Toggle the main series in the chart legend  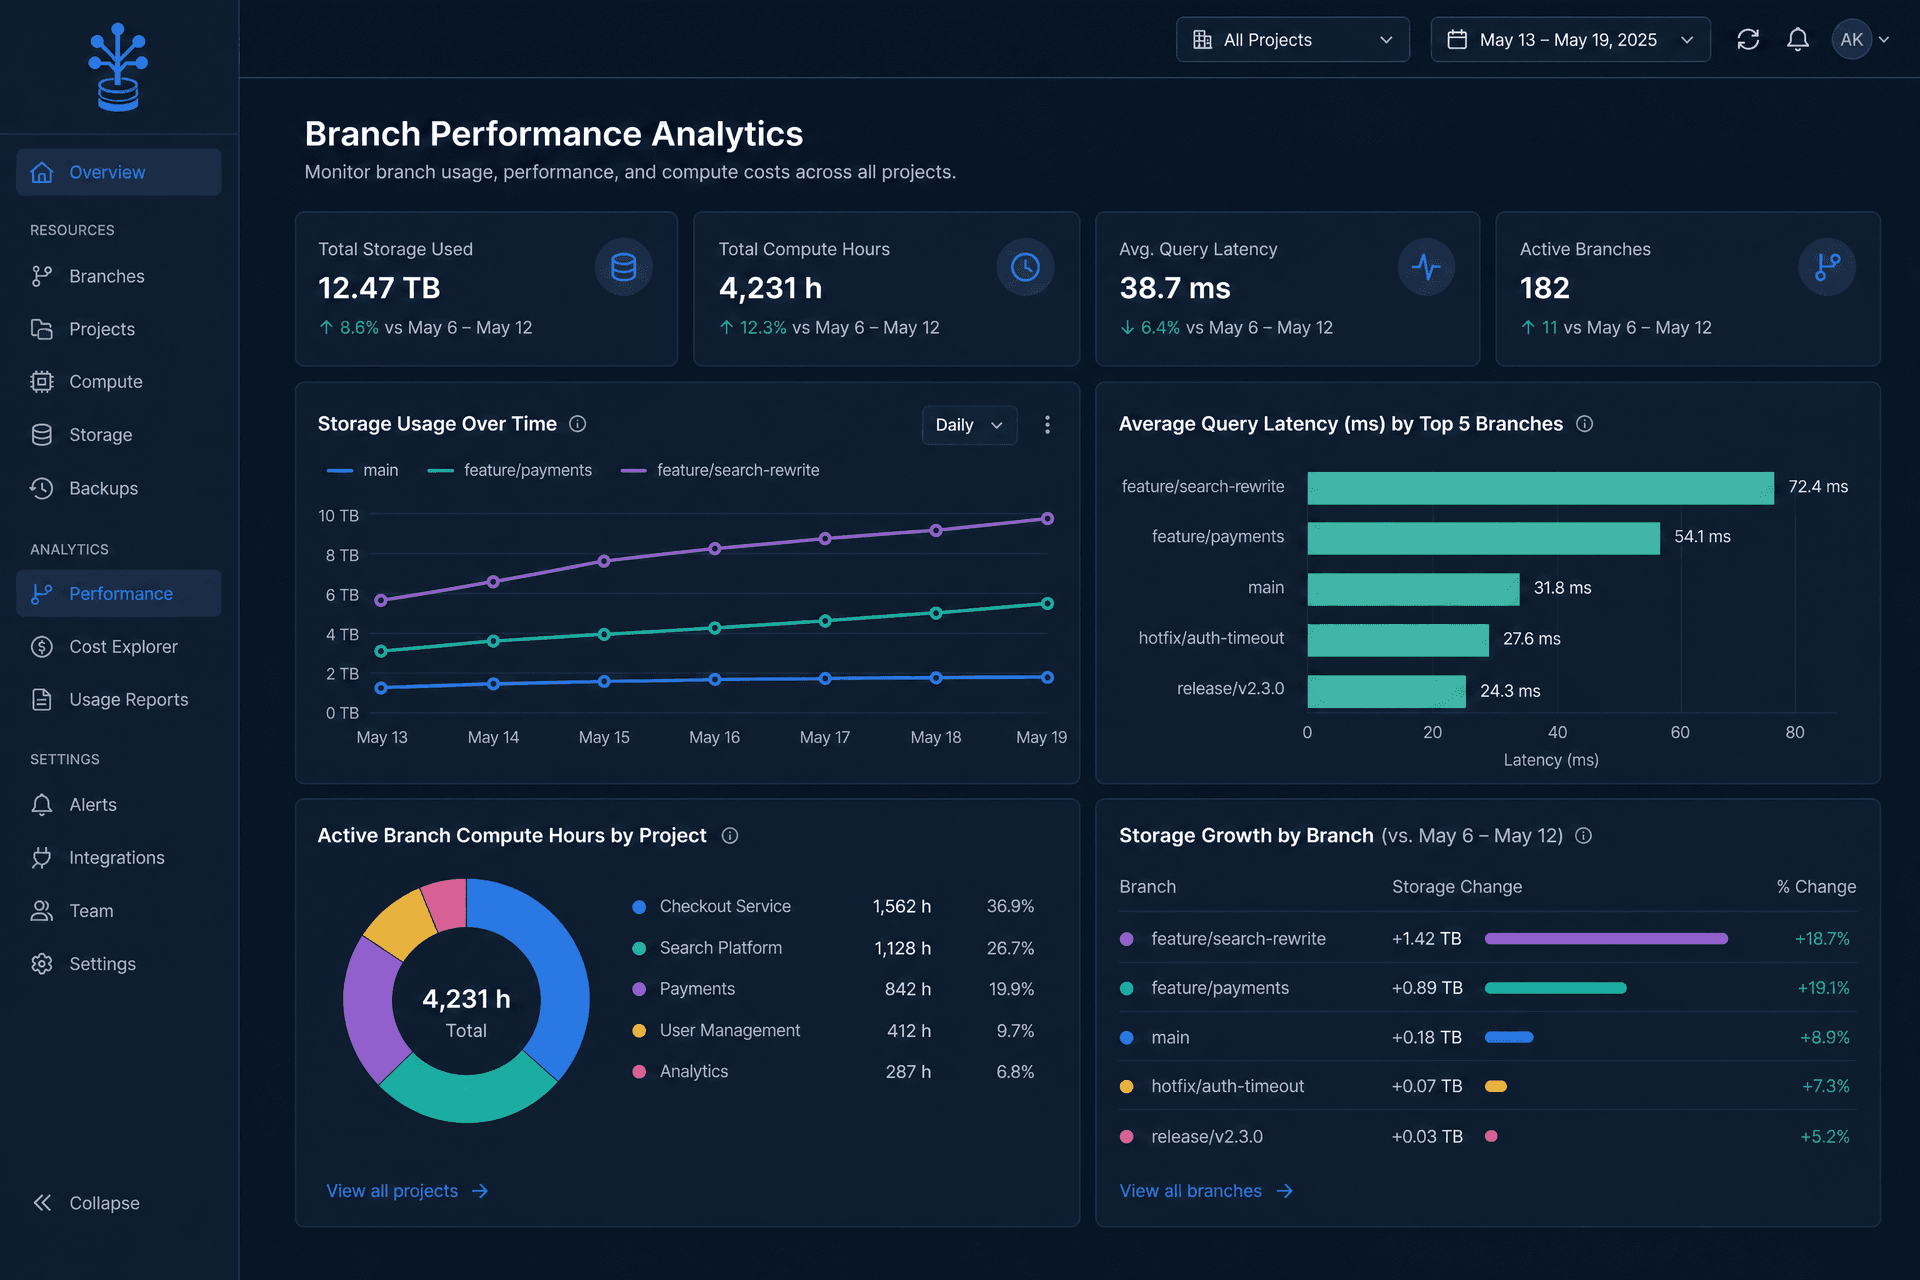(362, 470)
